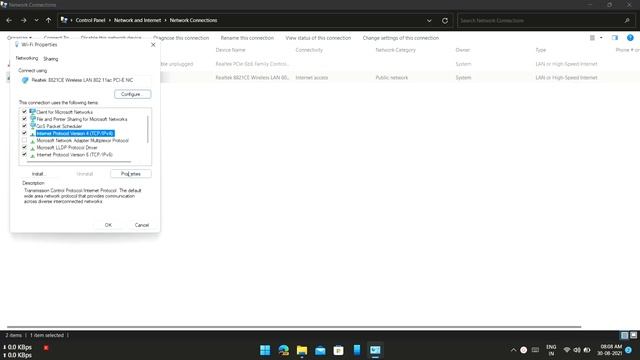Click Control Panel in the address breadcrumb
Viewport: 640px width, 360px height.
90,20
